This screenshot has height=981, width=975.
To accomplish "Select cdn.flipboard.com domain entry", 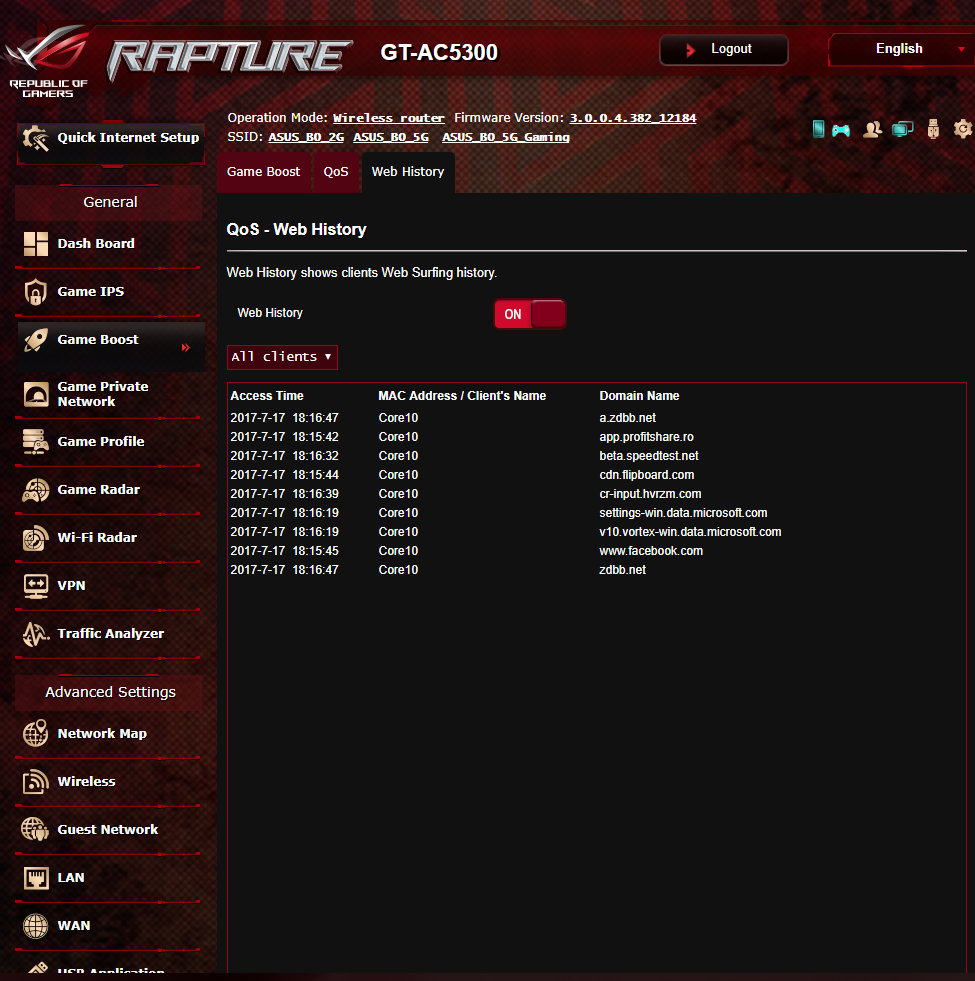I will point(646,475).
